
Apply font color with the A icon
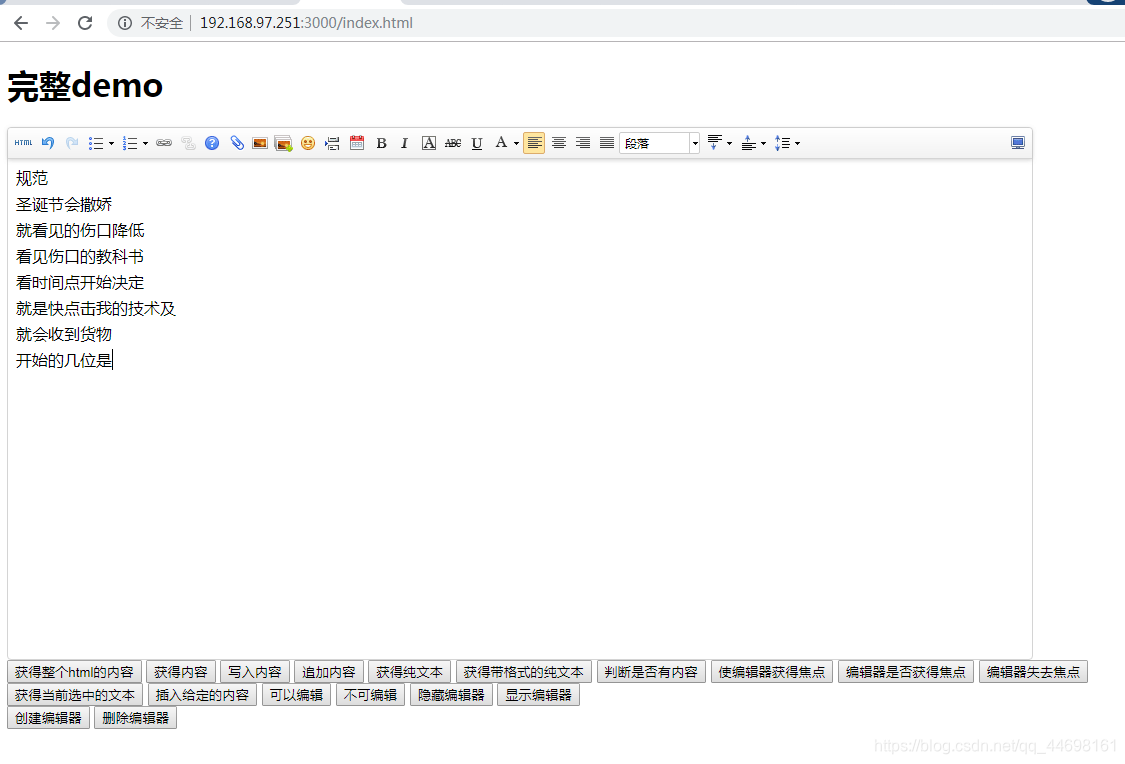click(501, 143)
